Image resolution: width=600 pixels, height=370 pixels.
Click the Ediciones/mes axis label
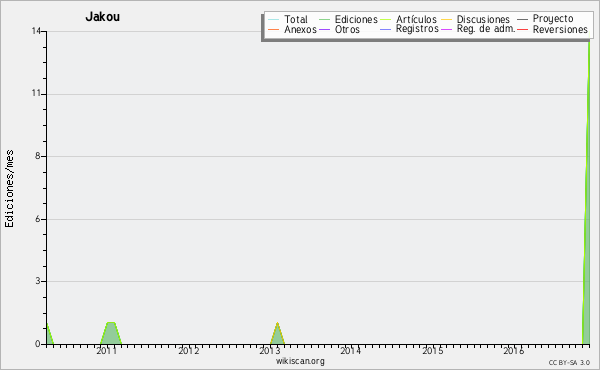click(x=9, y=189)
